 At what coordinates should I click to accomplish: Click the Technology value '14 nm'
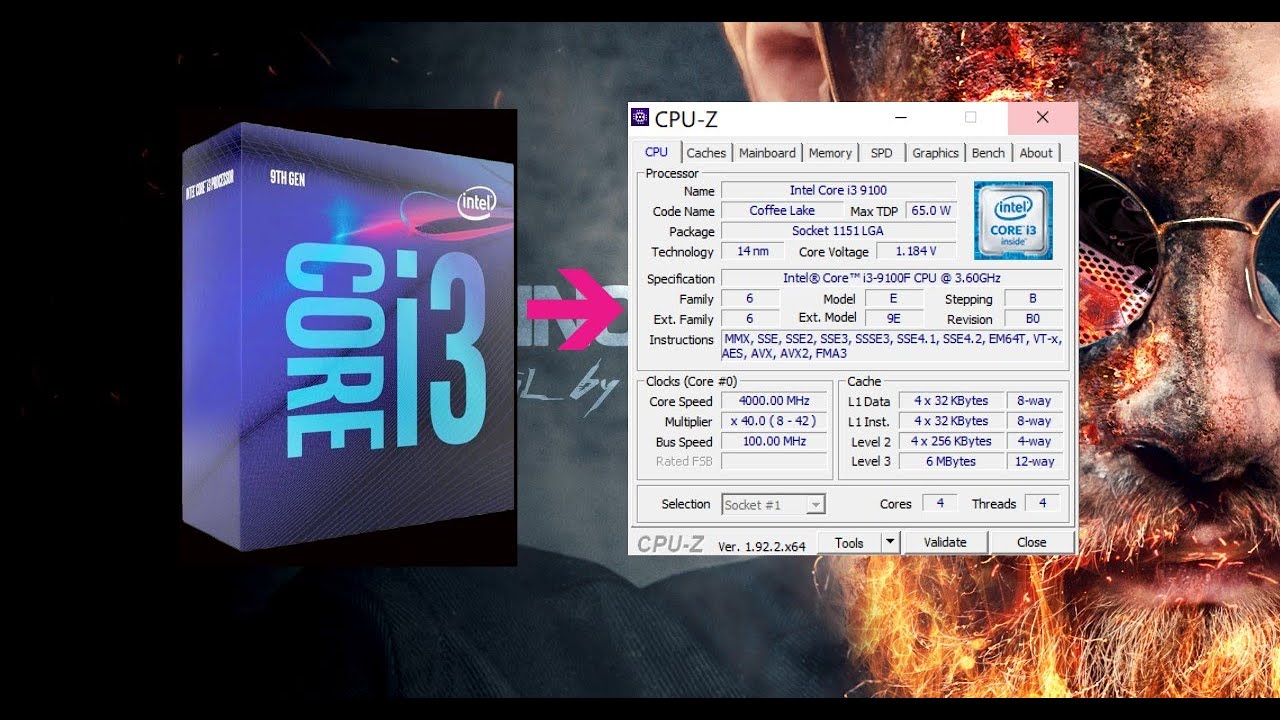tap(752, 251)
